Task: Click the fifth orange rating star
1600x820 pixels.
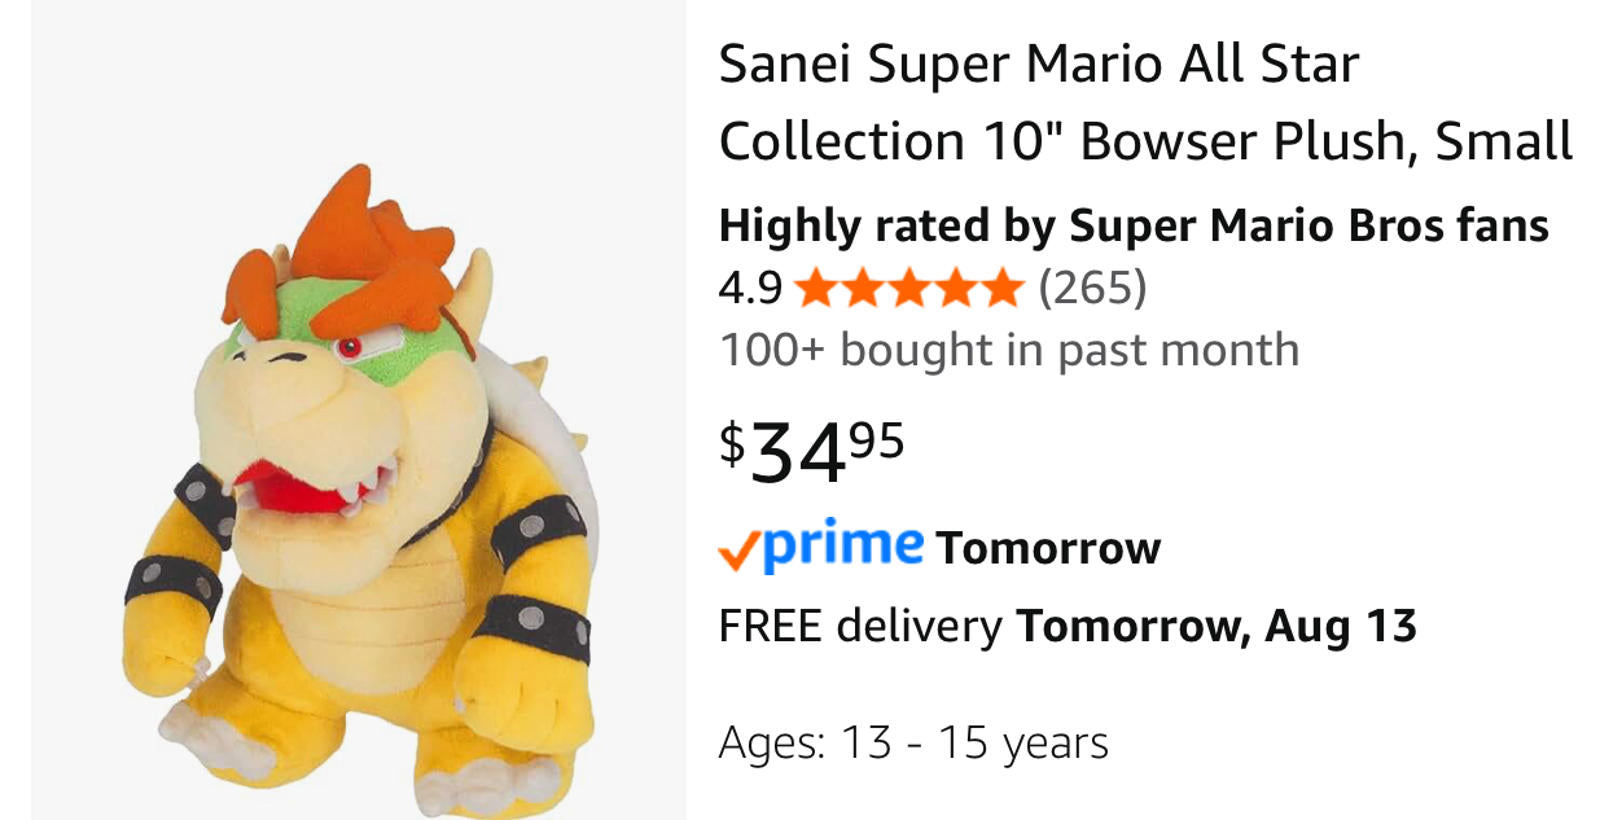Action: pyautogui.click(x=1002, y=288)
